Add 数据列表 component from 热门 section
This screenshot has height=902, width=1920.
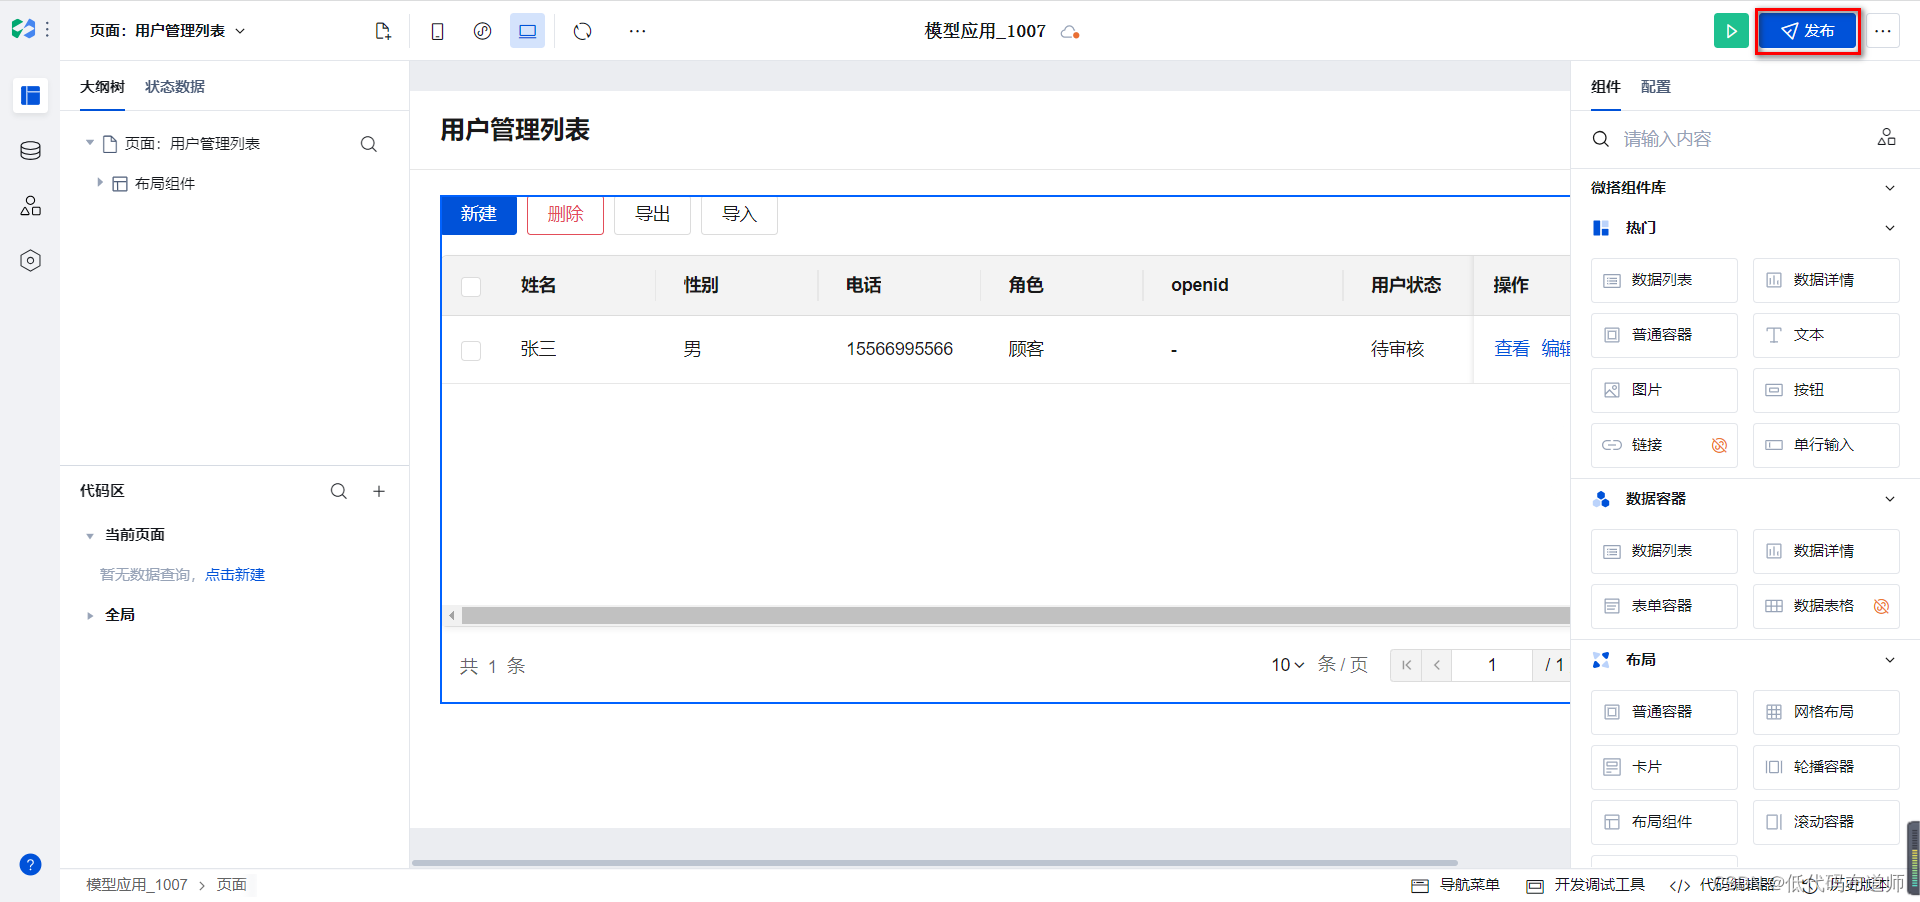(1664, 280)
